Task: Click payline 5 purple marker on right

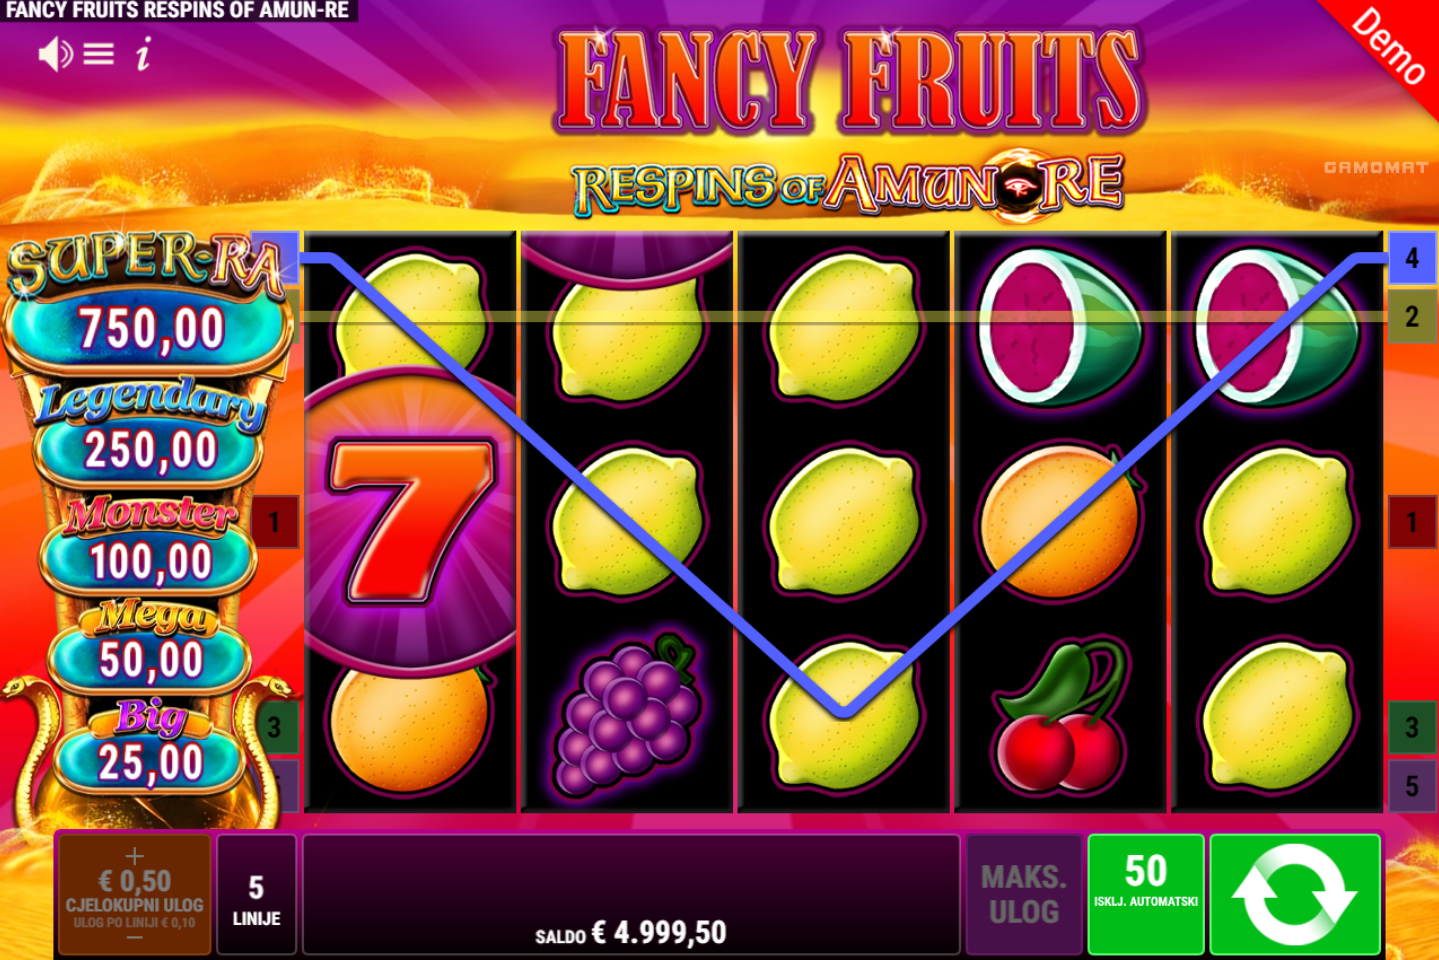Action: (x=1411, y=786)
